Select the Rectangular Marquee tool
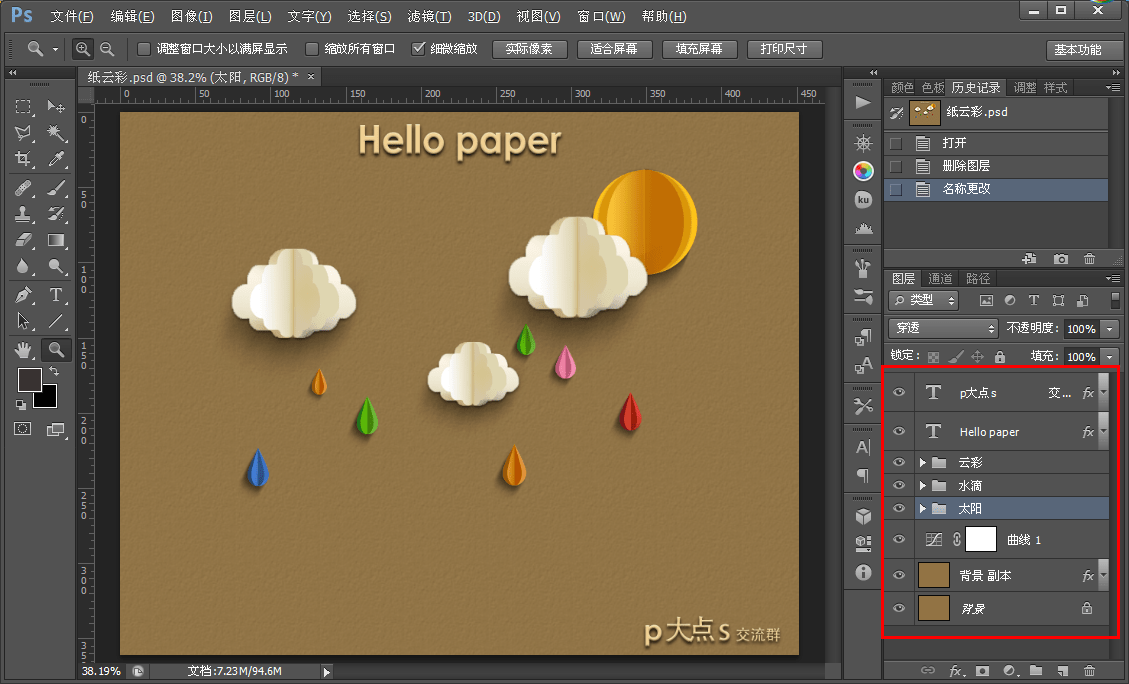The height and width of the screenshot is (684, 1129). click(23, 107)
